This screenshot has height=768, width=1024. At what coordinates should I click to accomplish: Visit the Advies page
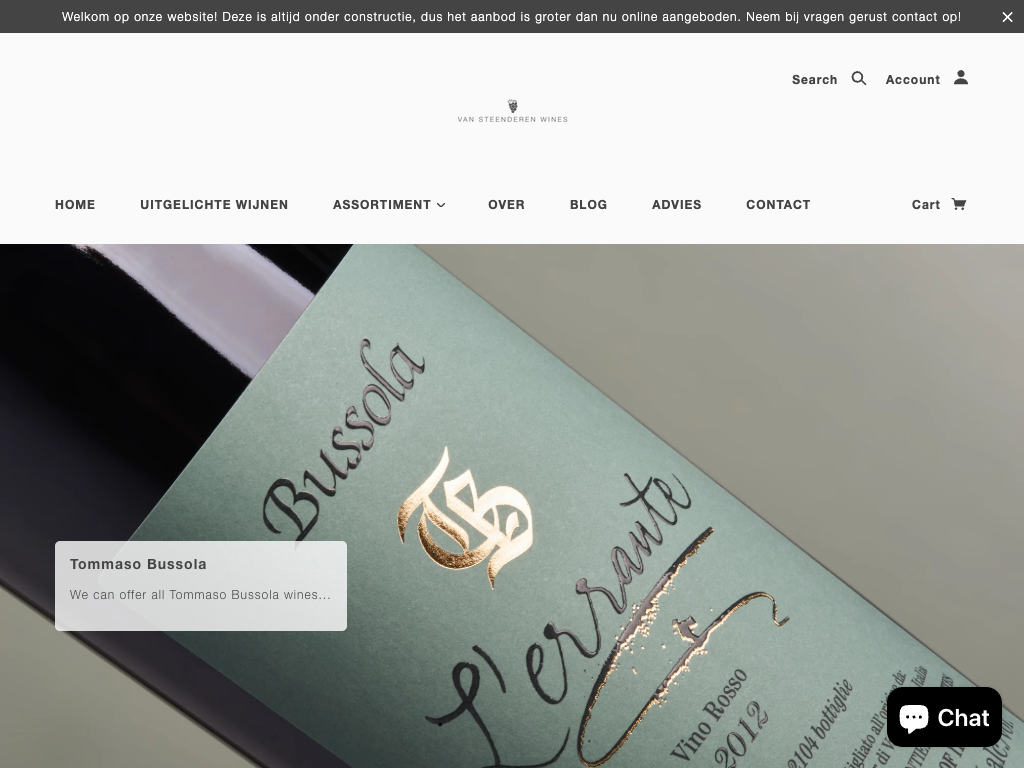click(x=677, y=204)
